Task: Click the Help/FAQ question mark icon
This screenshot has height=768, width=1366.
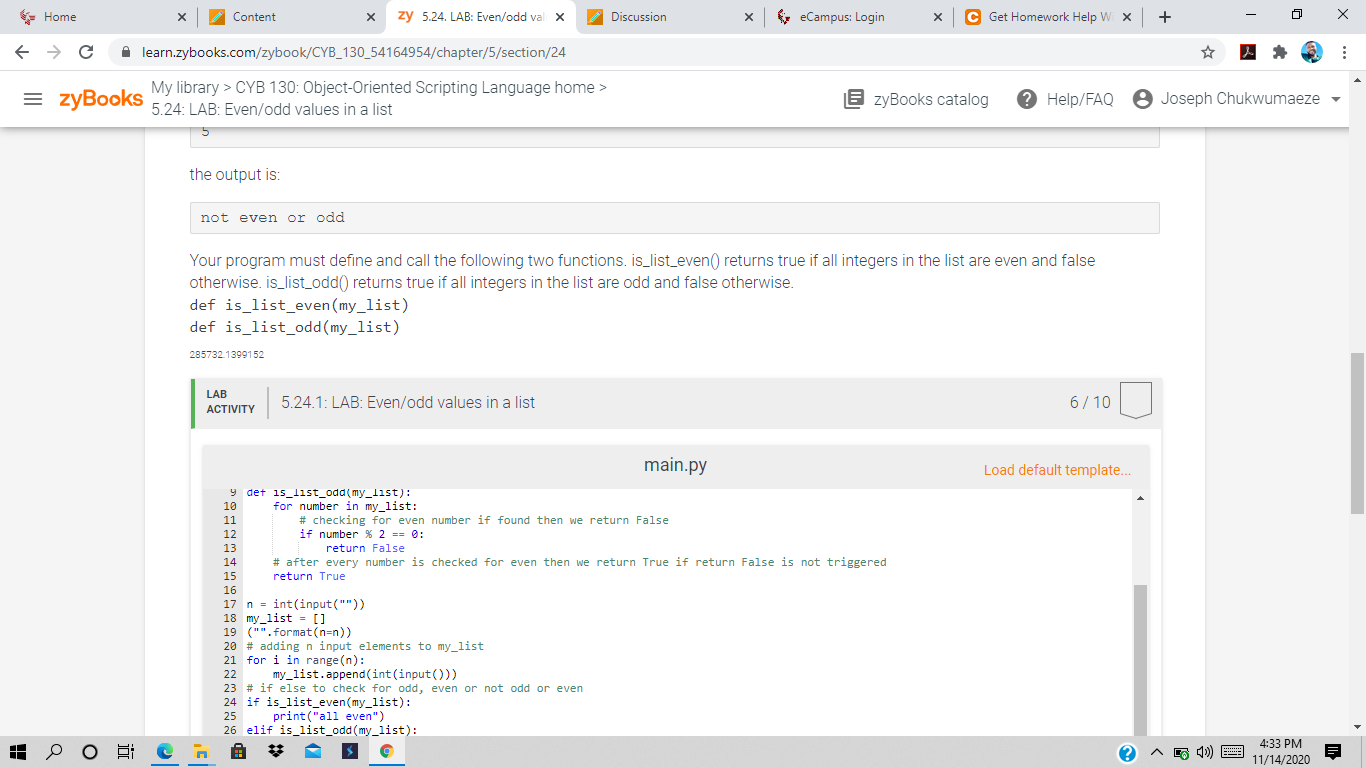Action: click(1026, 99)
